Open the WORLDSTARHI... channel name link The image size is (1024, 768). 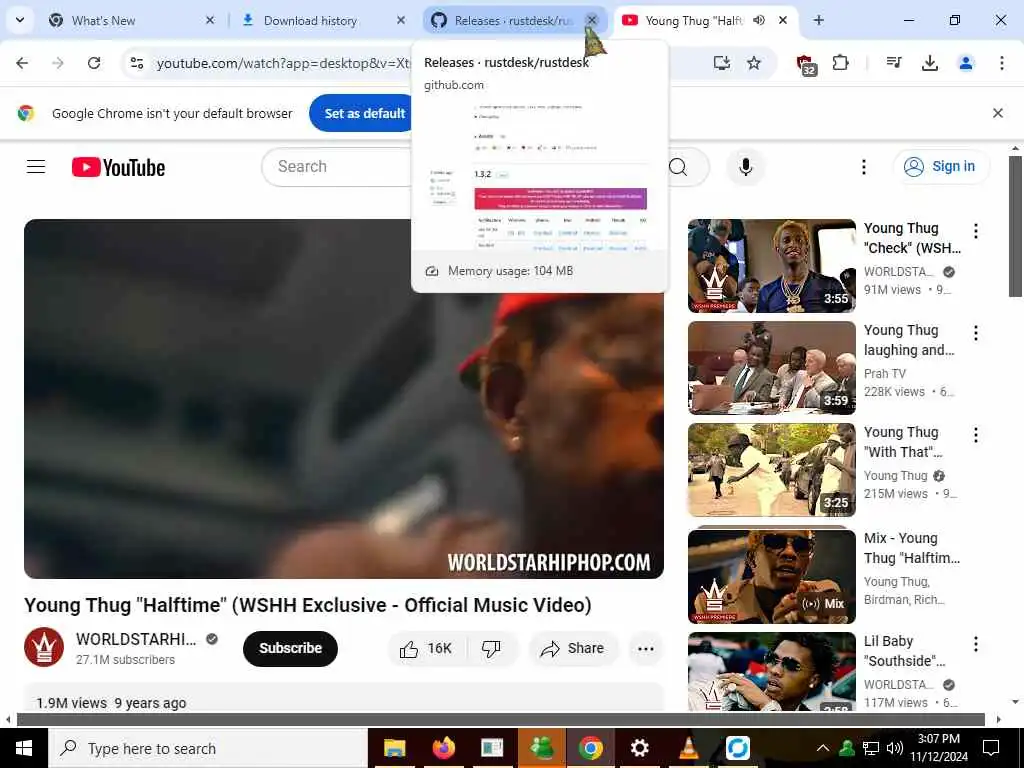(x=136, y=639)
